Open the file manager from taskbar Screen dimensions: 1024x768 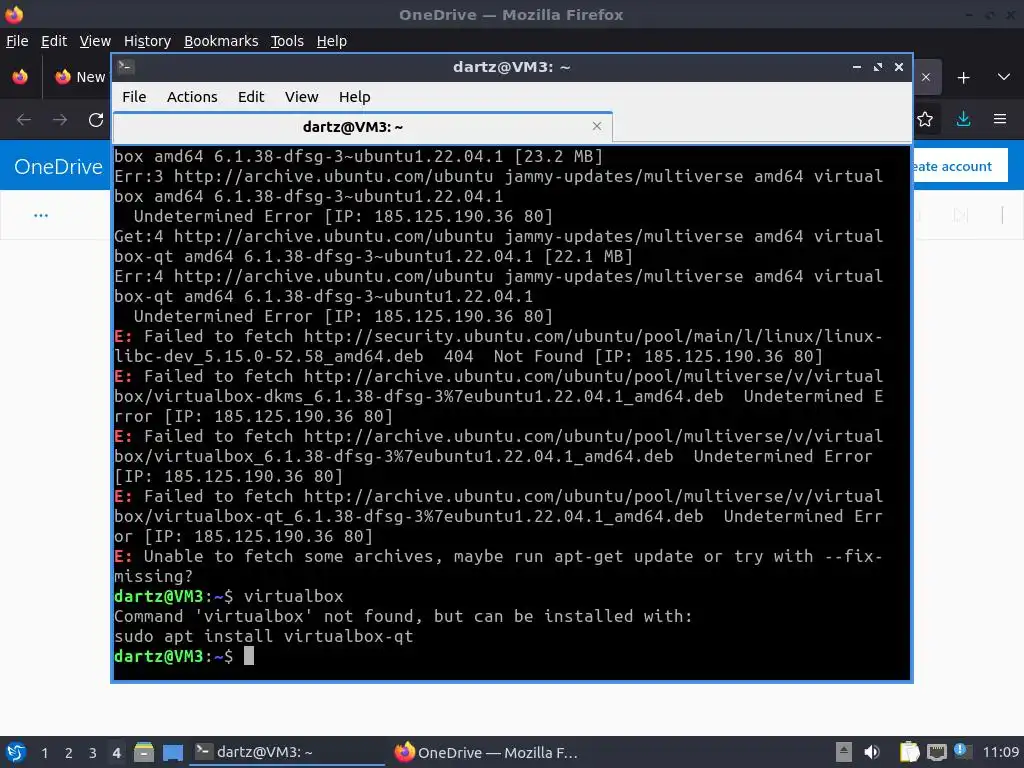[144, 752]
